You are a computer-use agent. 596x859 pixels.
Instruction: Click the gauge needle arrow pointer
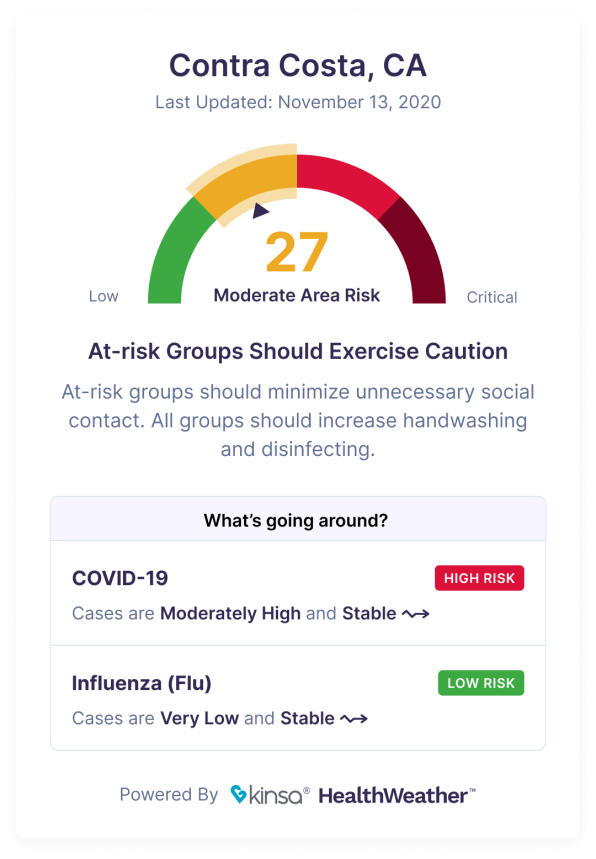tap(260, 210)
